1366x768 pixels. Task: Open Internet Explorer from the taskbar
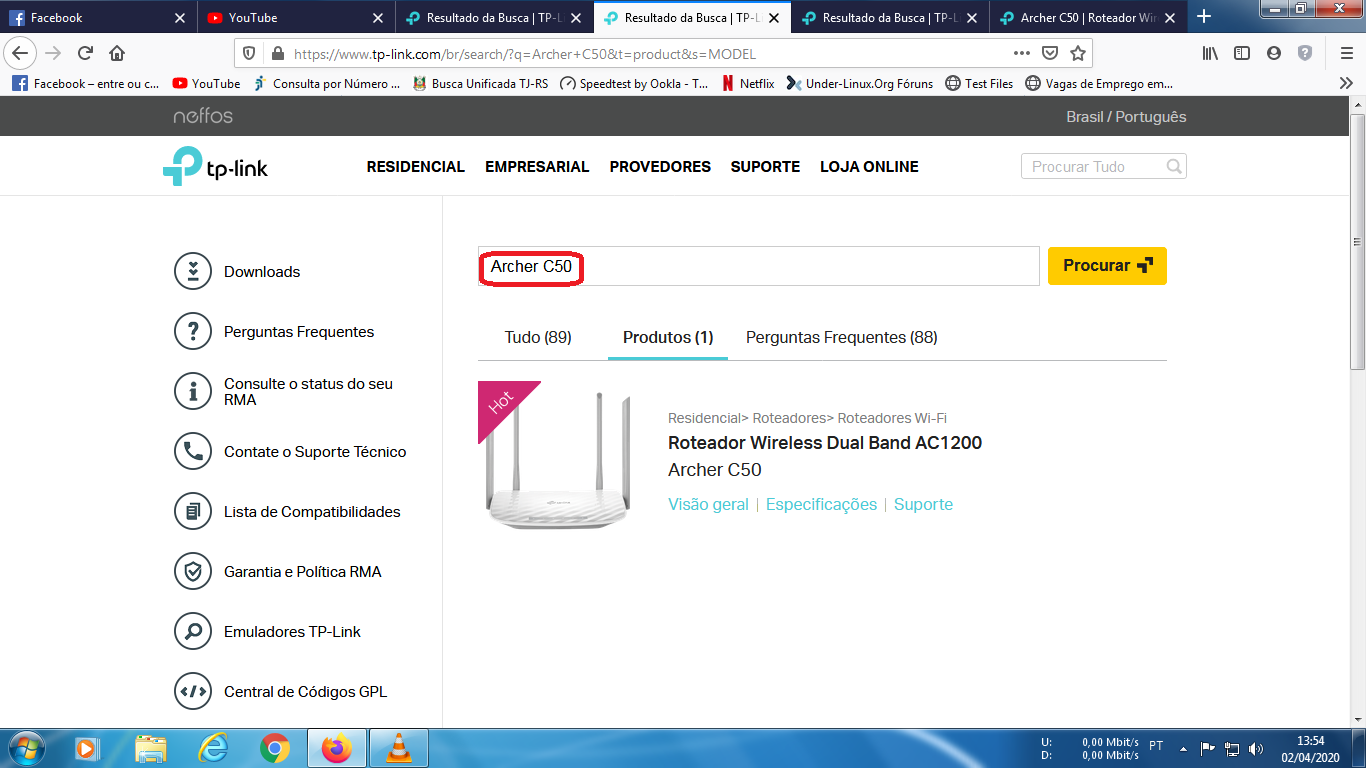(x=213, y=748)
